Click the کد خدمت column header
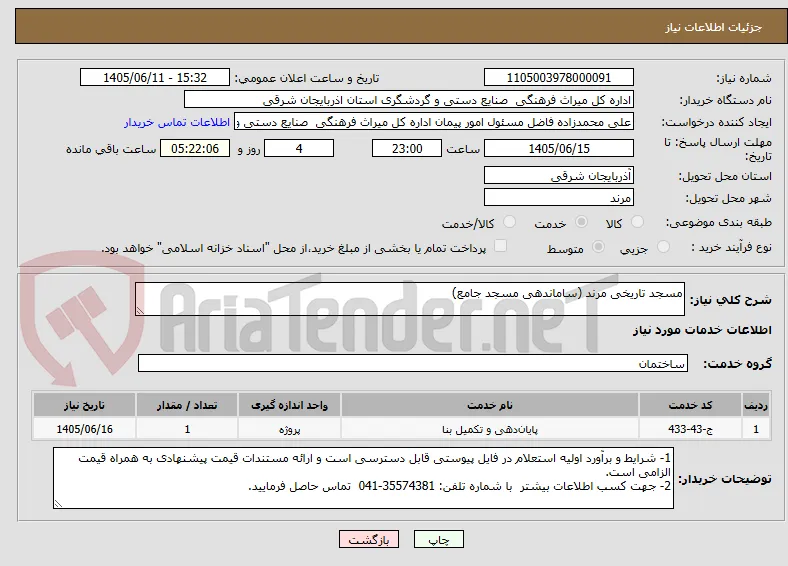Screen dimensions: 788x566 click(x=691, y=405)
